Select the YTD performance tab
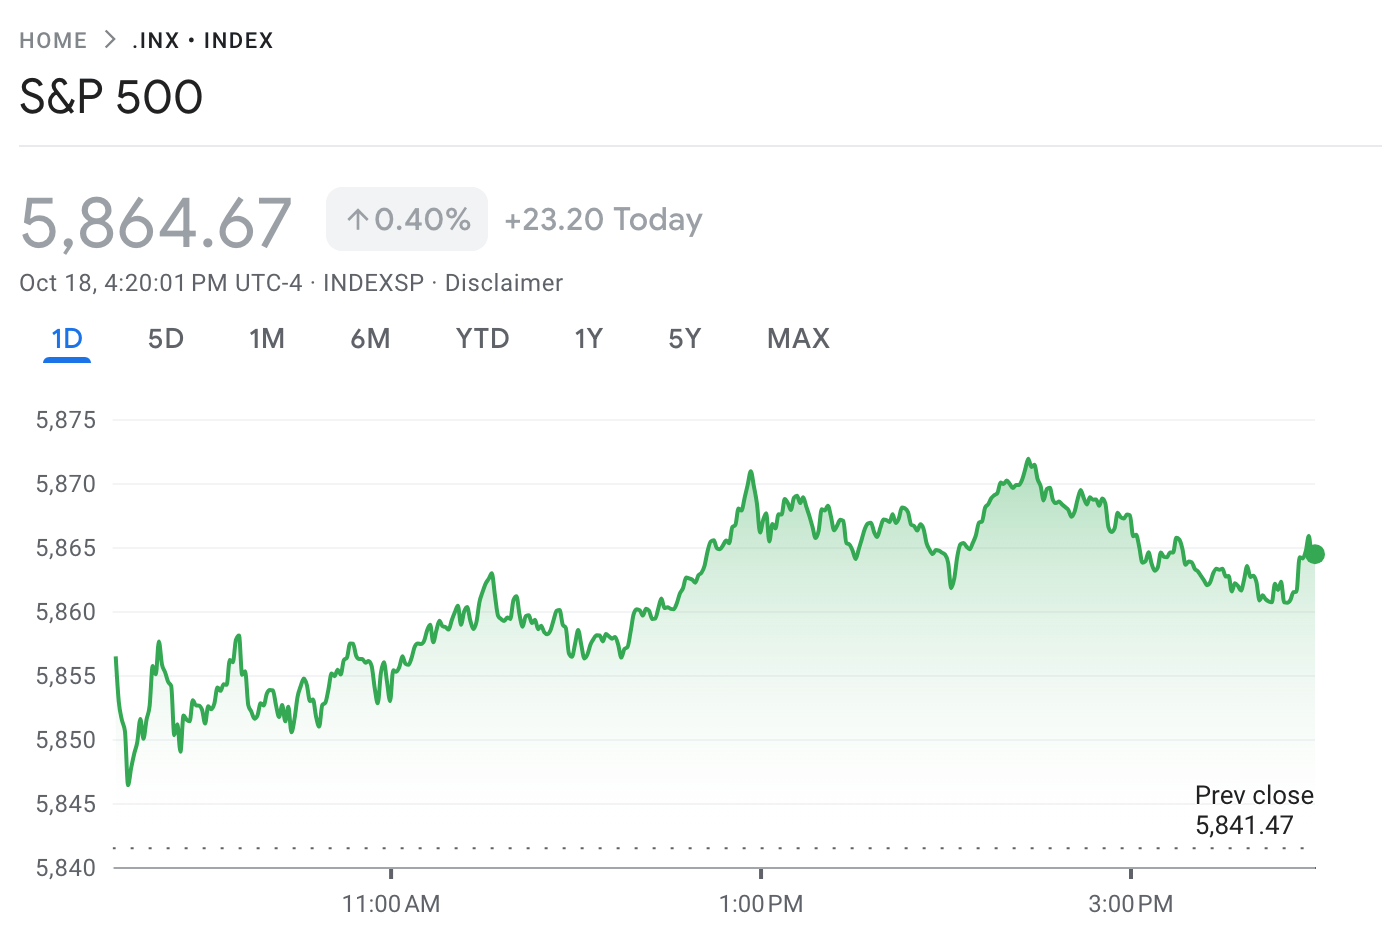 click(482, 339)
